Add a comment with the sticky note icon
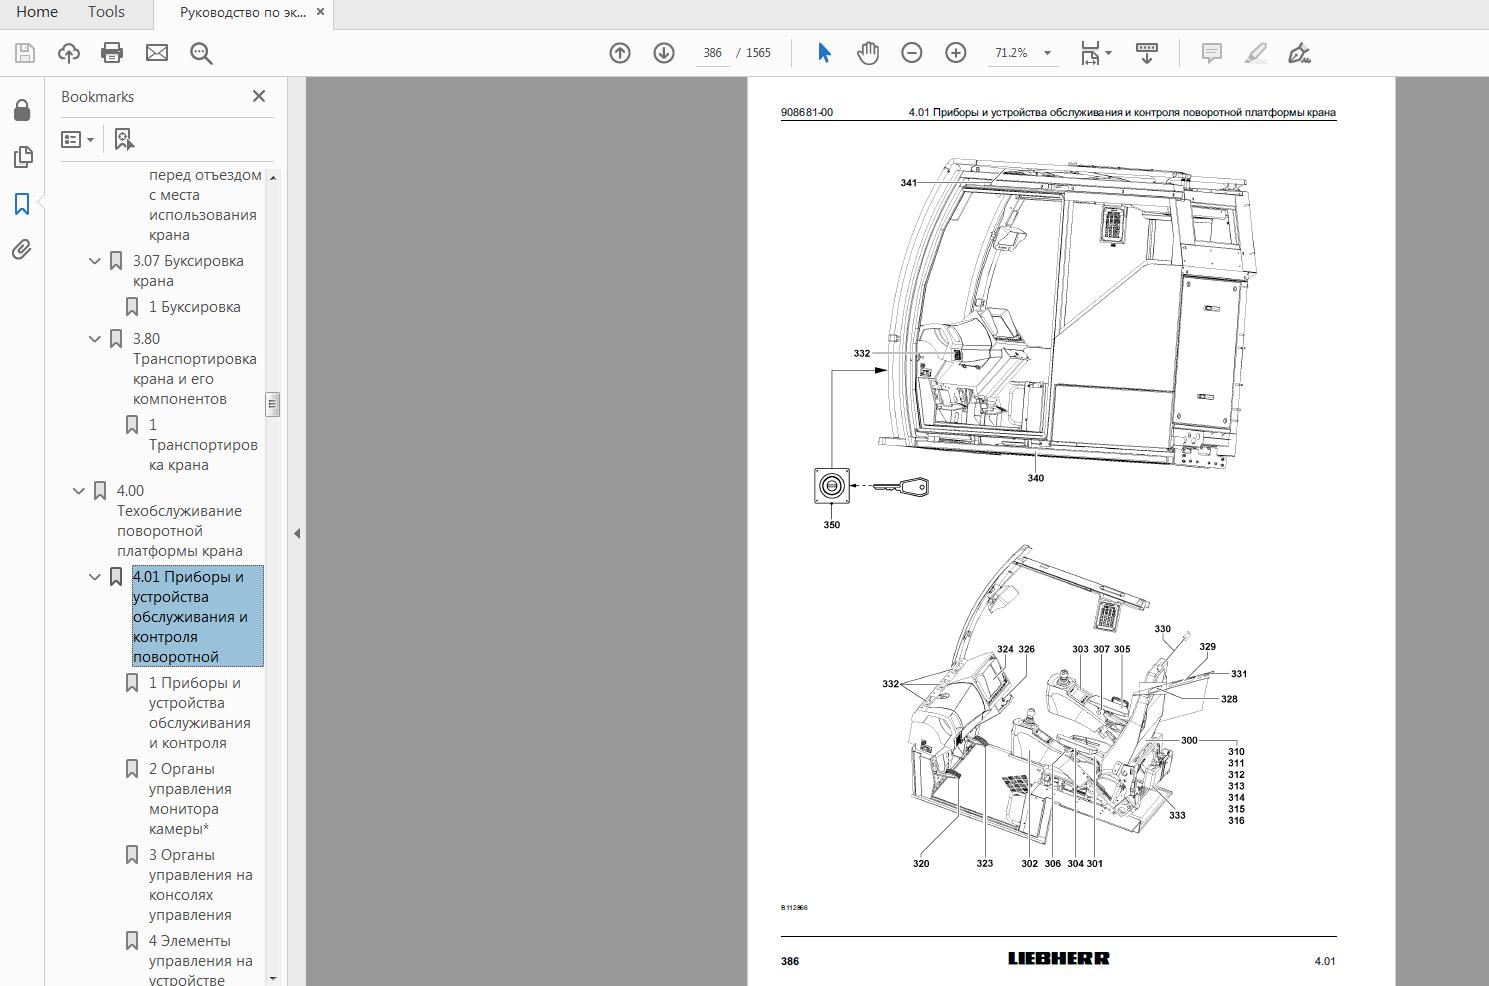 pos(1212,53)
